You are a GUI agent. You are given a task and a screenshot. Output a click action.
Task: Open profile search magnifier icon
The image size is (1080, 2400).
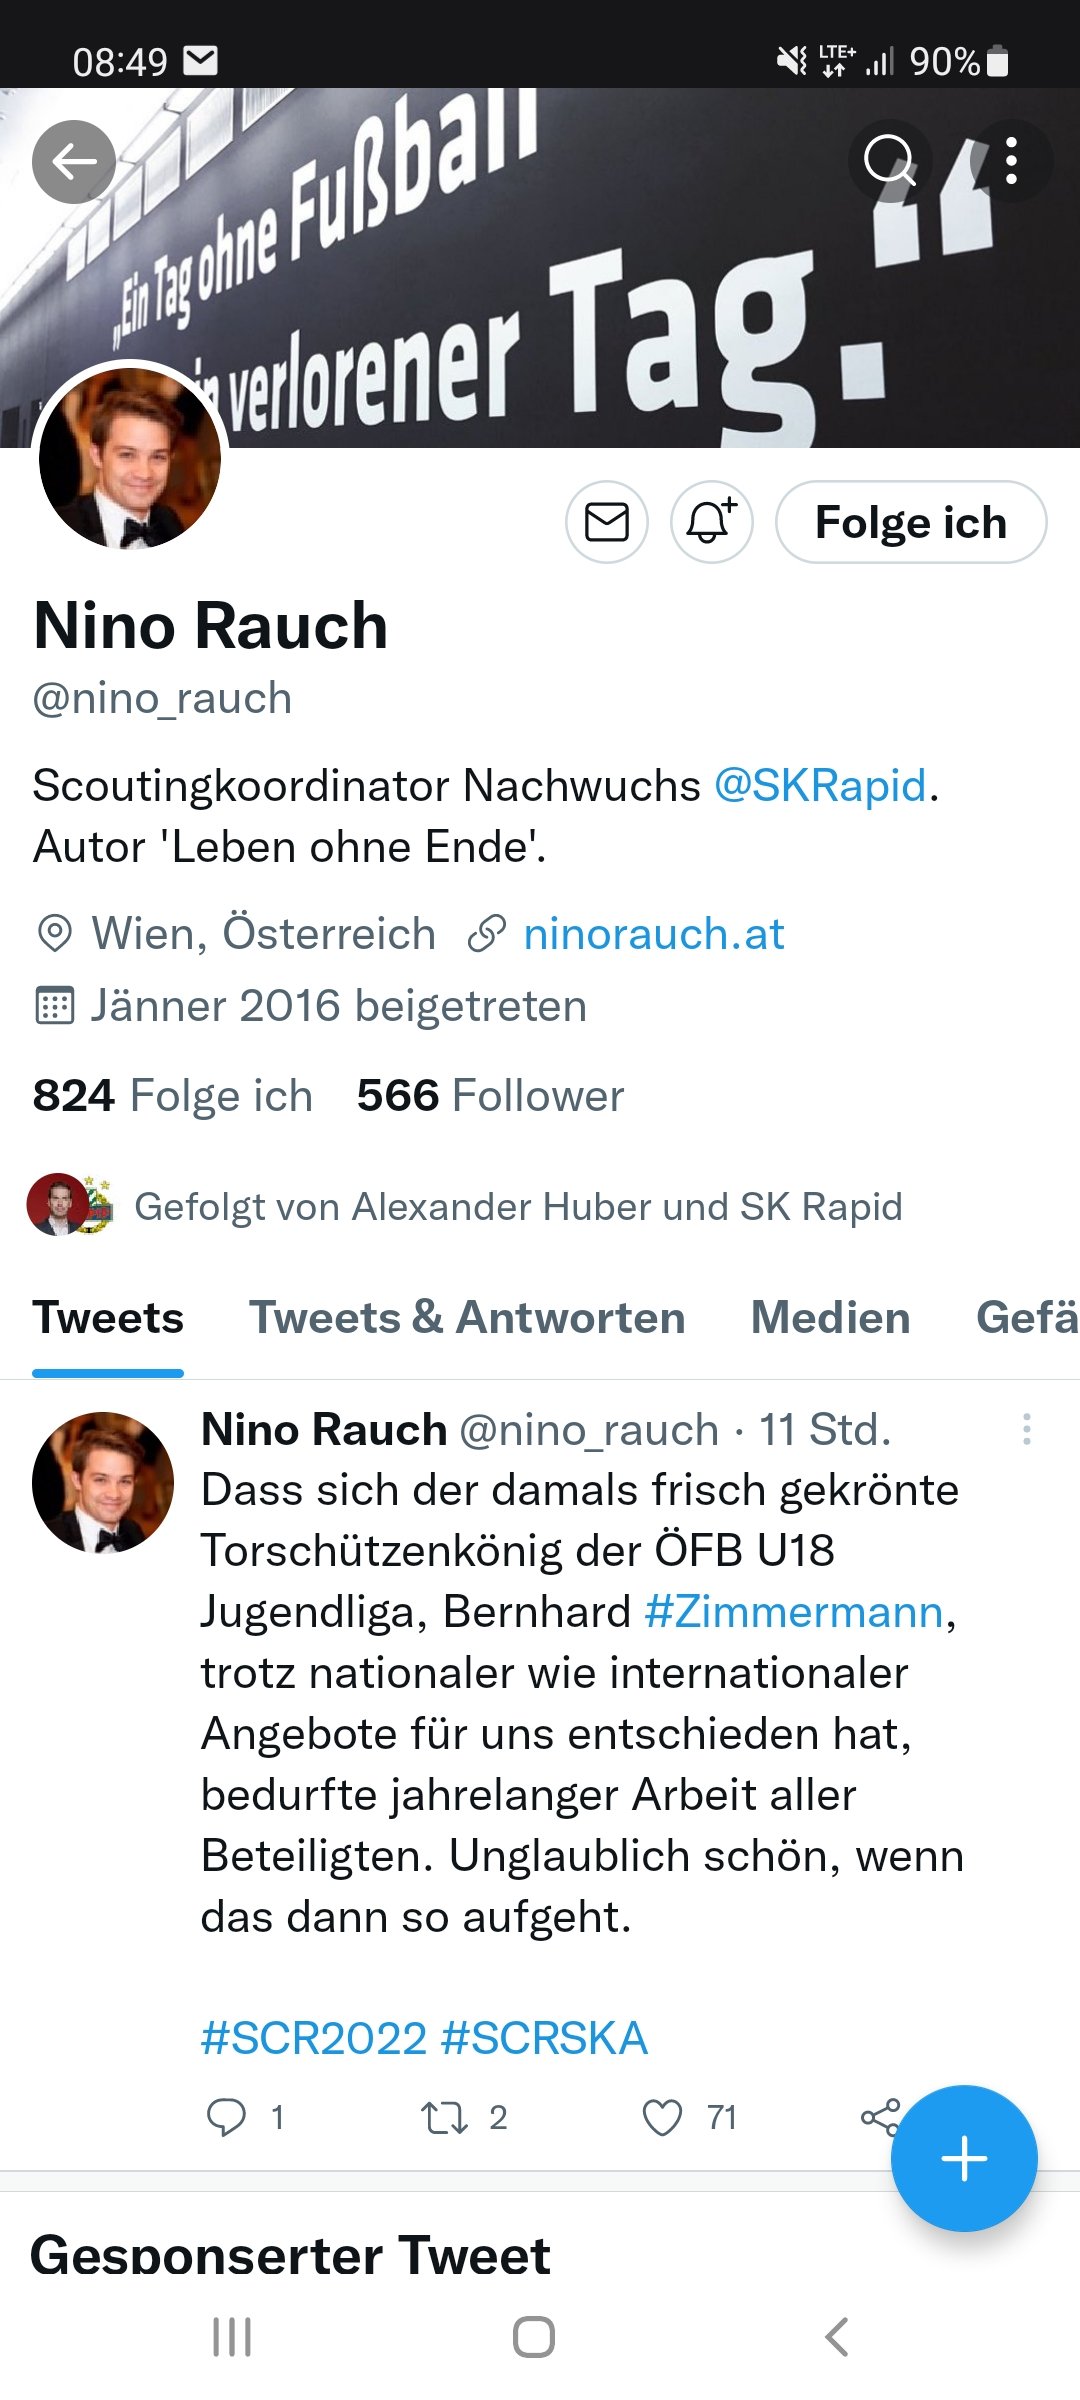[890, 162]
